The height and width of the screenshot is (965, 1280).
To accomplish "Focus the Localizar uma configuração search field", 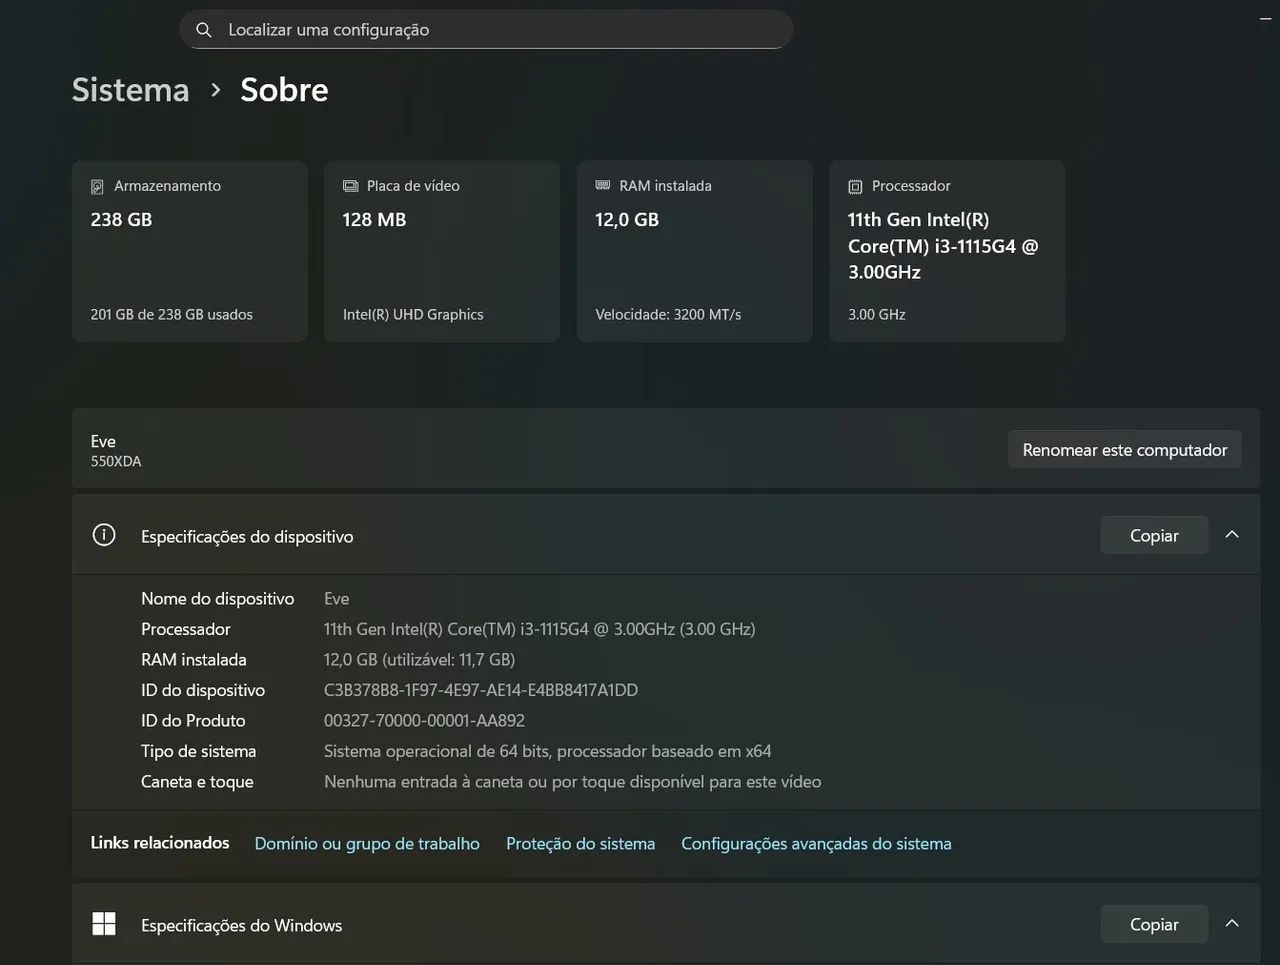I will (x=500, y=30).
